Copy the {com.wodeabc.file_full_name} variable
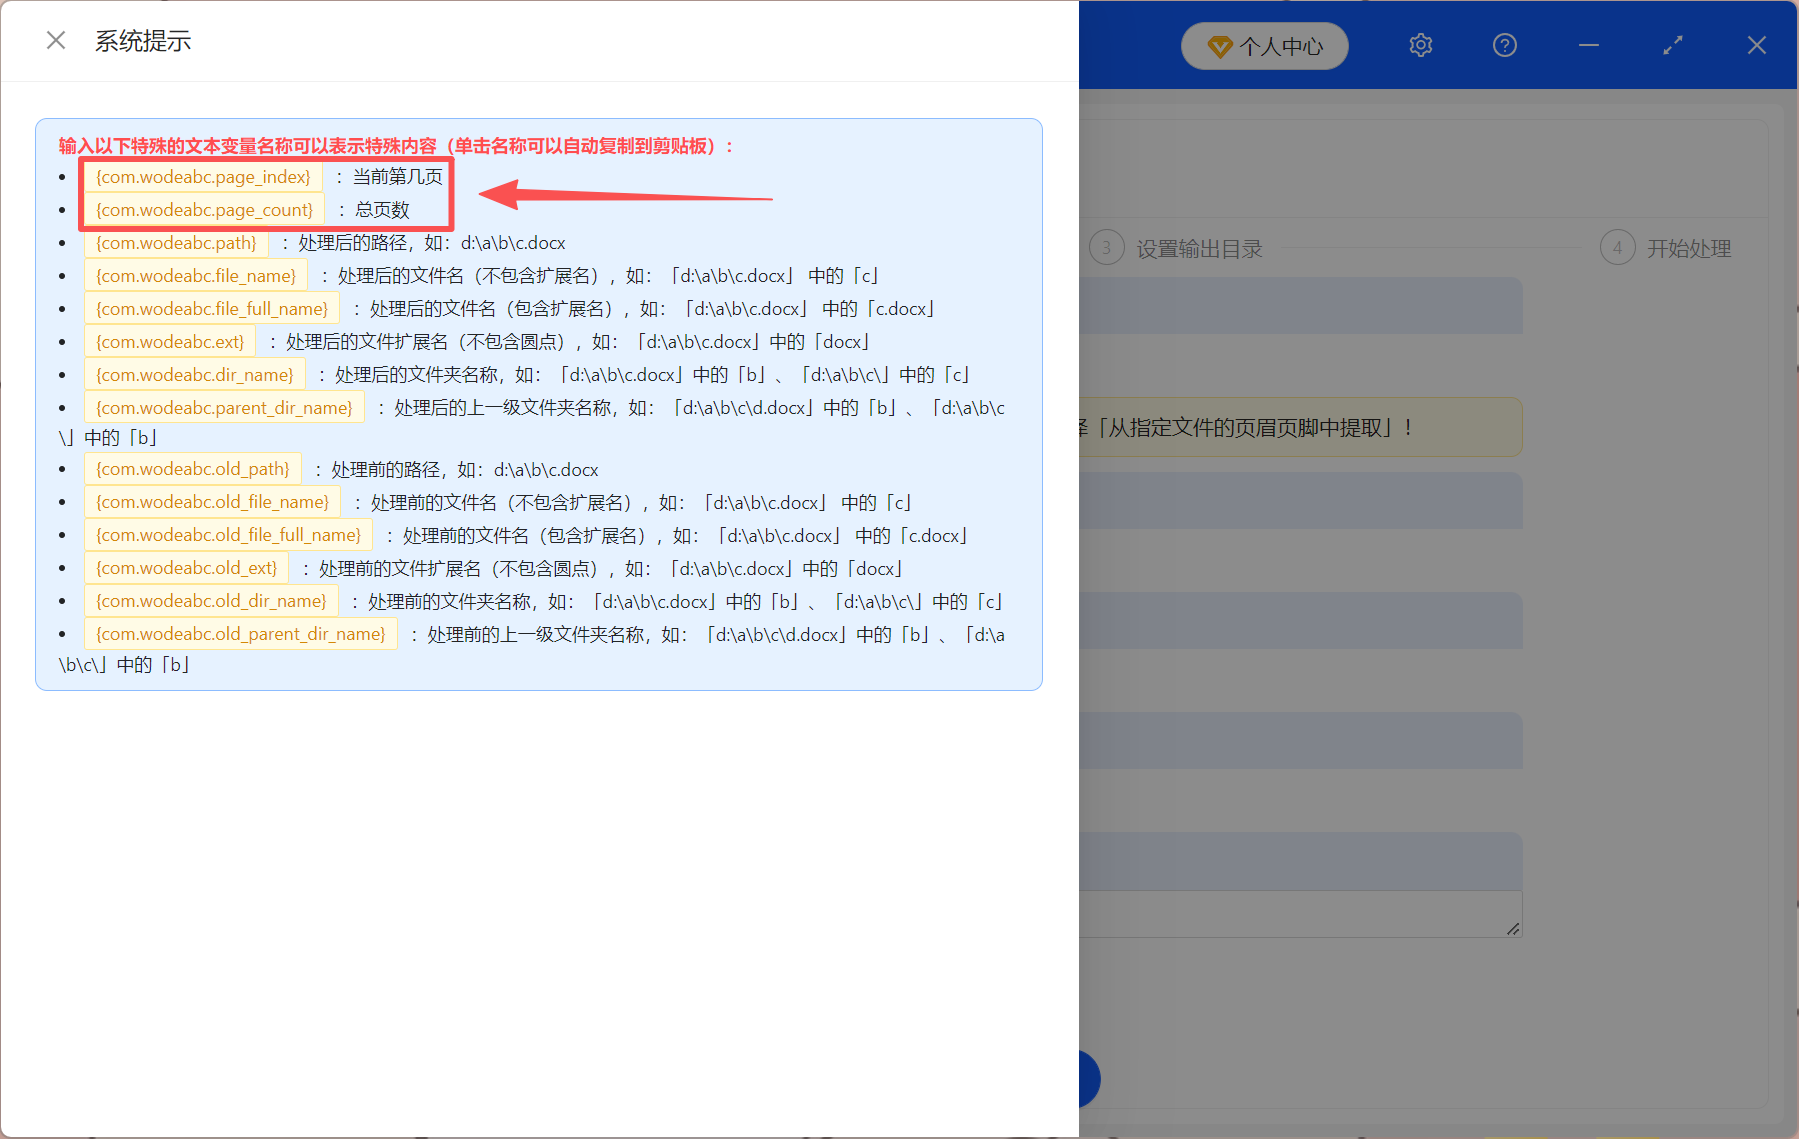Screen dimensions: 1799x1139 point(211,308)
